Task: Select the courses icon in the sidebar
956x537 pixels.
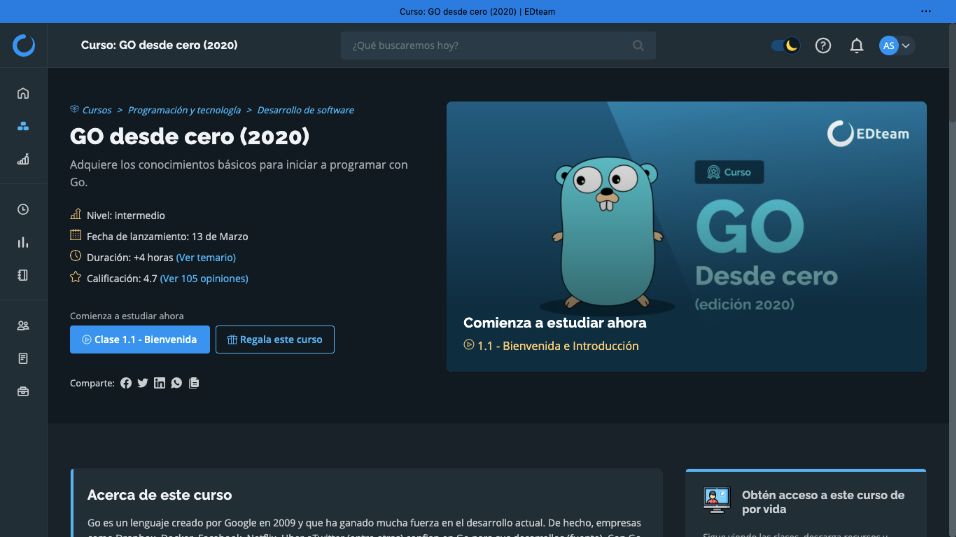Action: (x=23, y=126)
